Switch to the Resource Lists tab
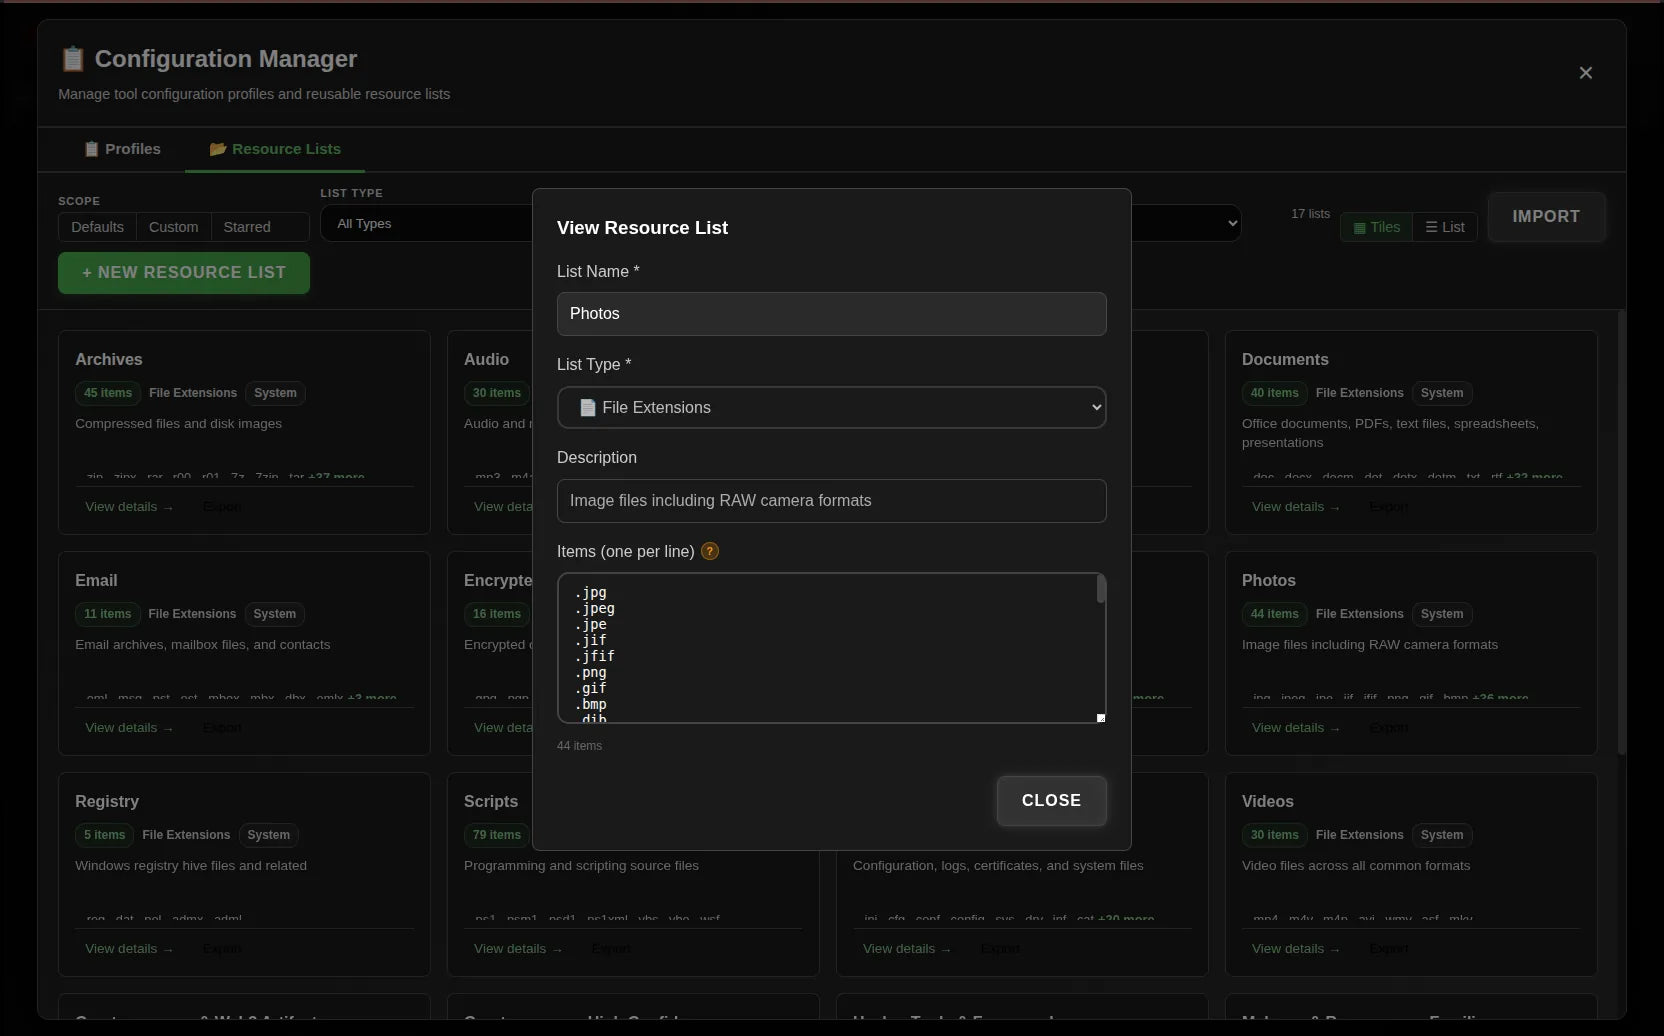This screenshot has height=1036, width=1664. (x=275, y=149)
